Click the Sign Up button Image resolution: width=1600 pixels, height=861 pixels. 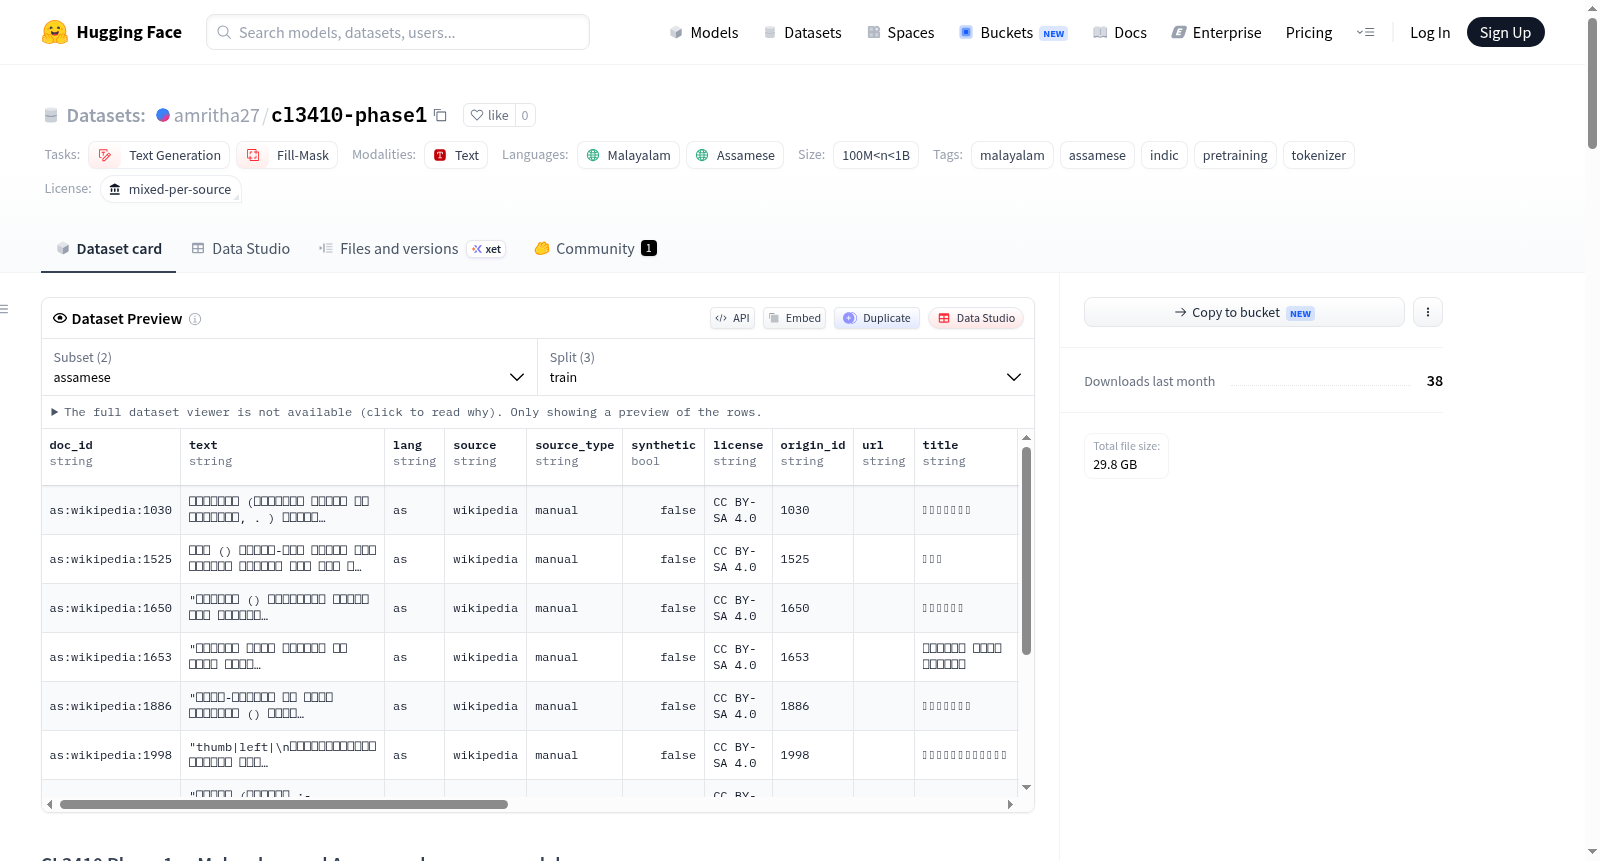(1505, 32)
